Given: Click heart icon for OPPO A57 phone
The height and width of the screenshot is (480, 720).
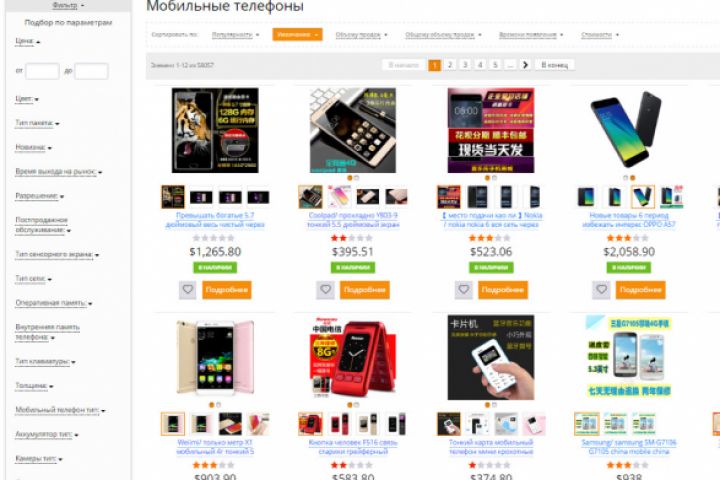Looking at the screenshot, I should click(x=602, y=290).
